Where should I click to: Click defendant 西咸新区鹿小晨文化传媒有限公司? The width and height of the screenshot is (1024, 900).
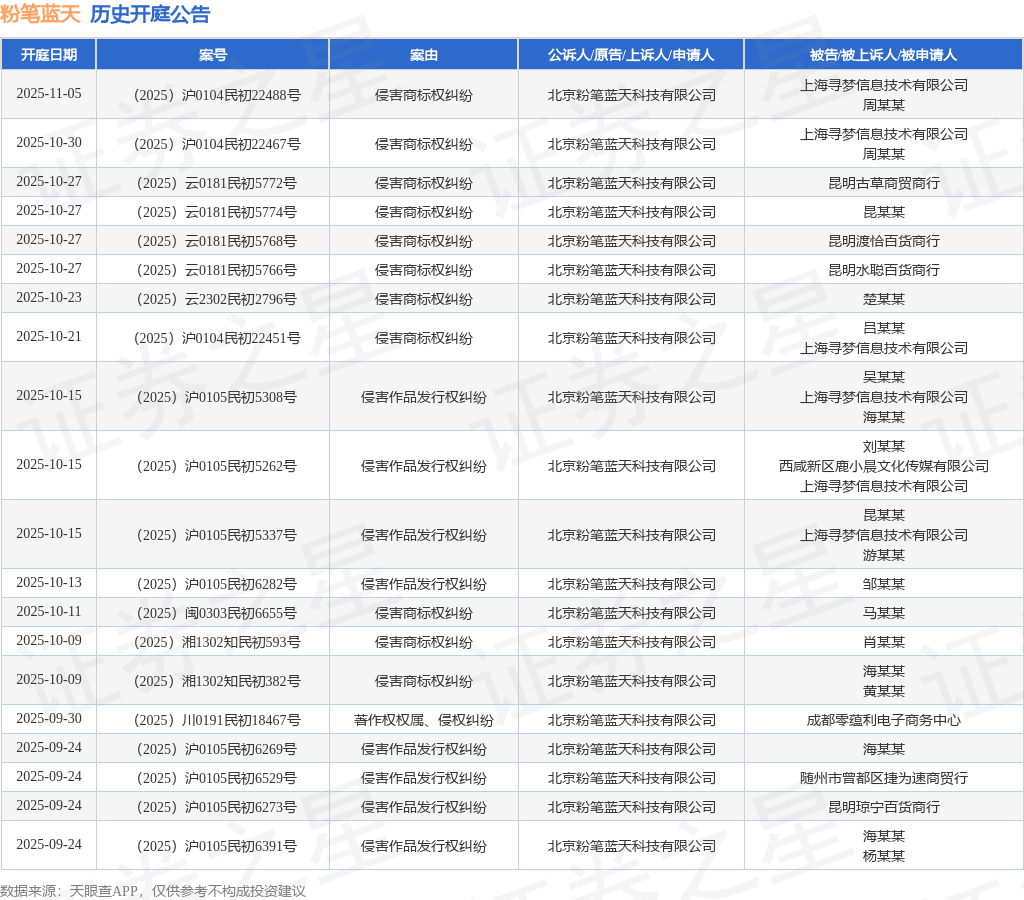click(884, 466)
